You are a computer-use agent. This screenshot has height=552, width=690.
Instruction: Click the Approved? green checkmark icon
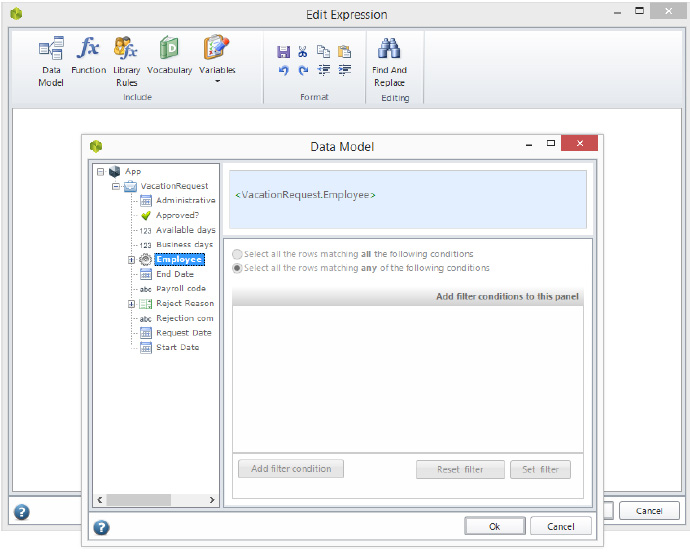point(146,215)
